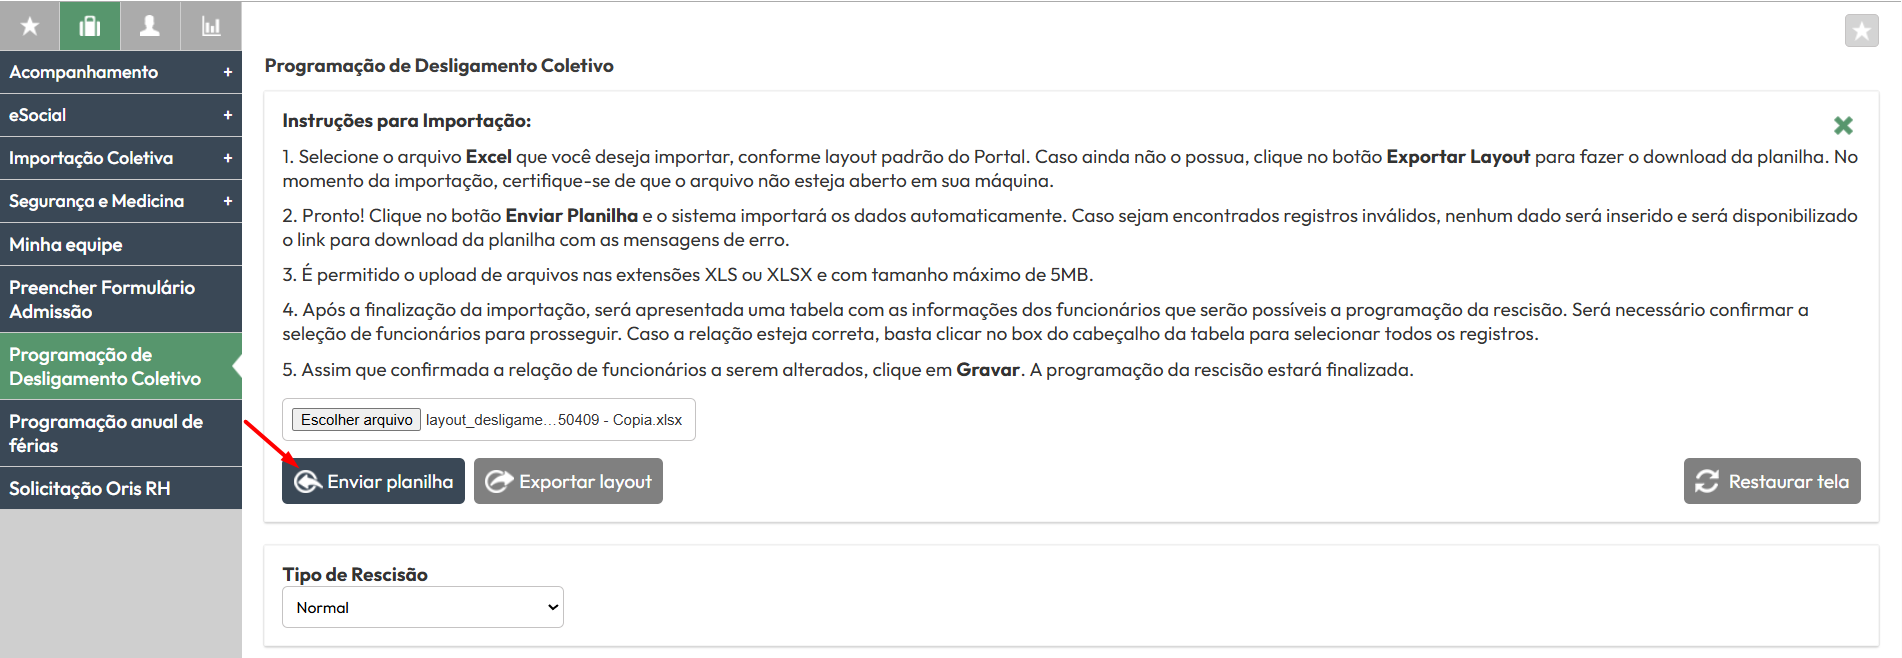Click the Enviar planilha button
Viewport: 1902px width, 658px height.
pos(373,481)
